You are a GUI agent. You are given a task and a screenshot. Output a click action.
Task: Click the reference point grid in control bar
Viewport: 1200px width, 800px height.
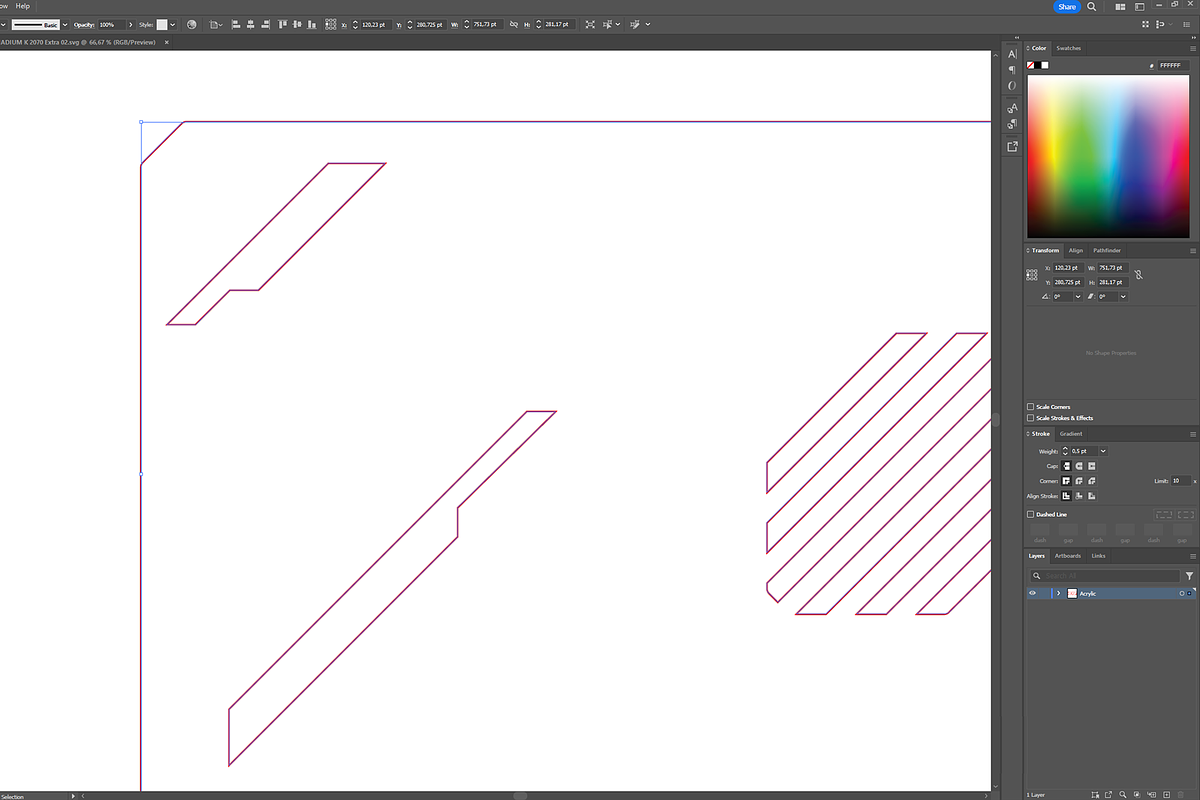tap(331, 24)
